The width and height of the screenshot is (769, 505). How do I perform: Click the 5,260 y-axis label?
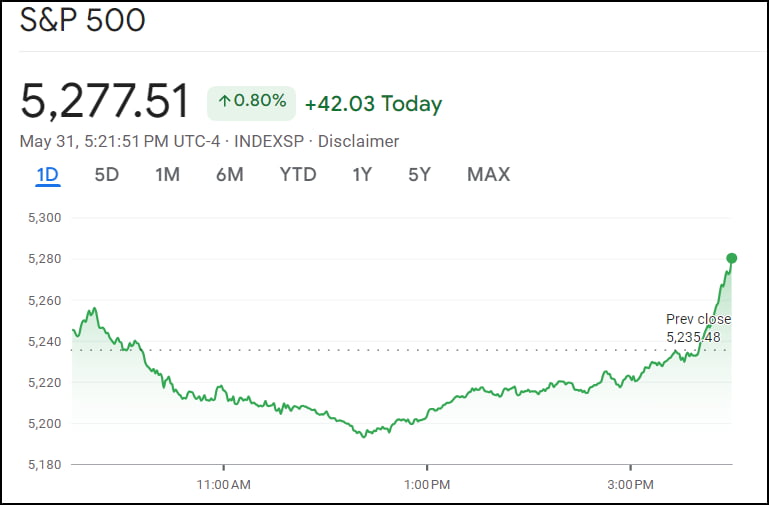click(45, 300)
